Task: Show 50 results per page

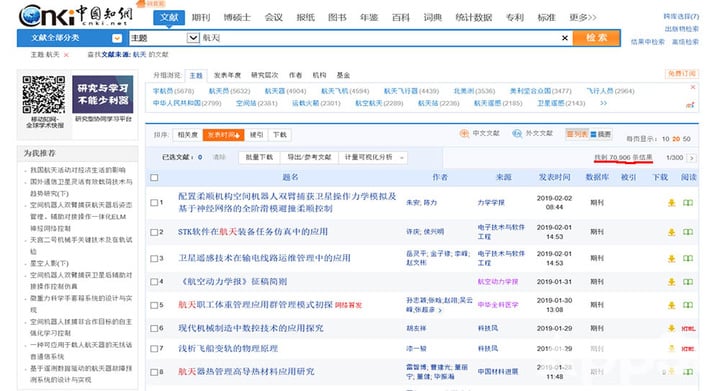Action: (686, 139)
